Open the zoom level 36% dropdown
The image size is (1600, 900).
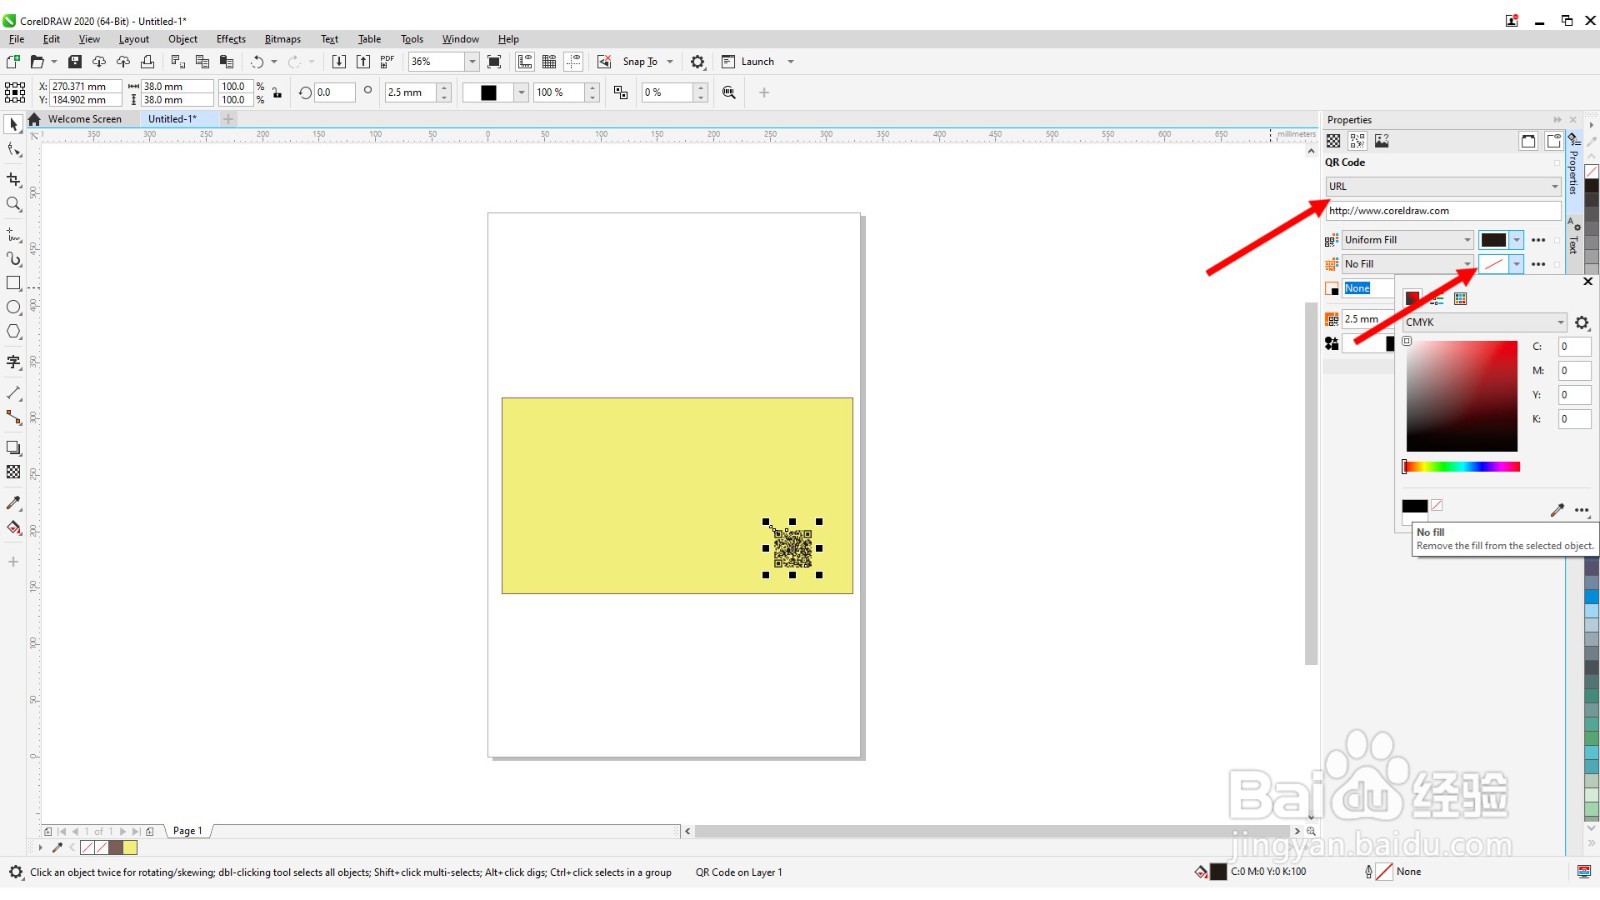click(471, 62)
